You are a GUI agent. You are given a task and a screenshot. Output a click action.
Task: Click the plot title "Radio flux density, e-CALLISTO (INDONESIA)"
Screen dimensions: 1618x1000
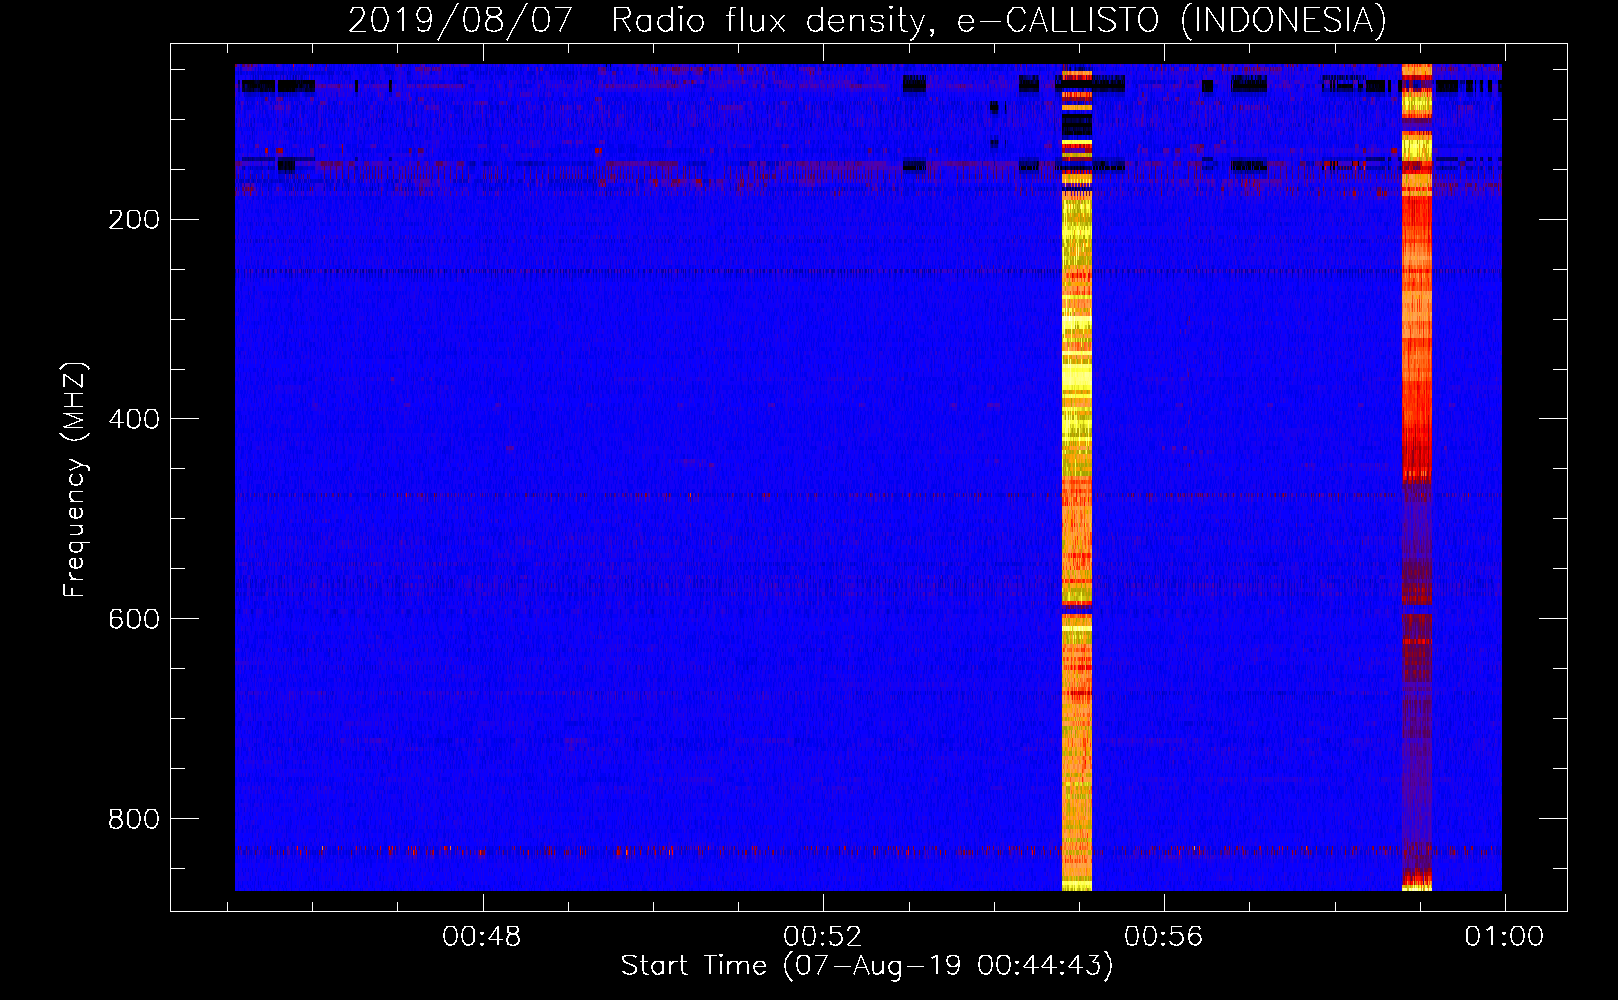pyautogui.click(x=998, y=21)
